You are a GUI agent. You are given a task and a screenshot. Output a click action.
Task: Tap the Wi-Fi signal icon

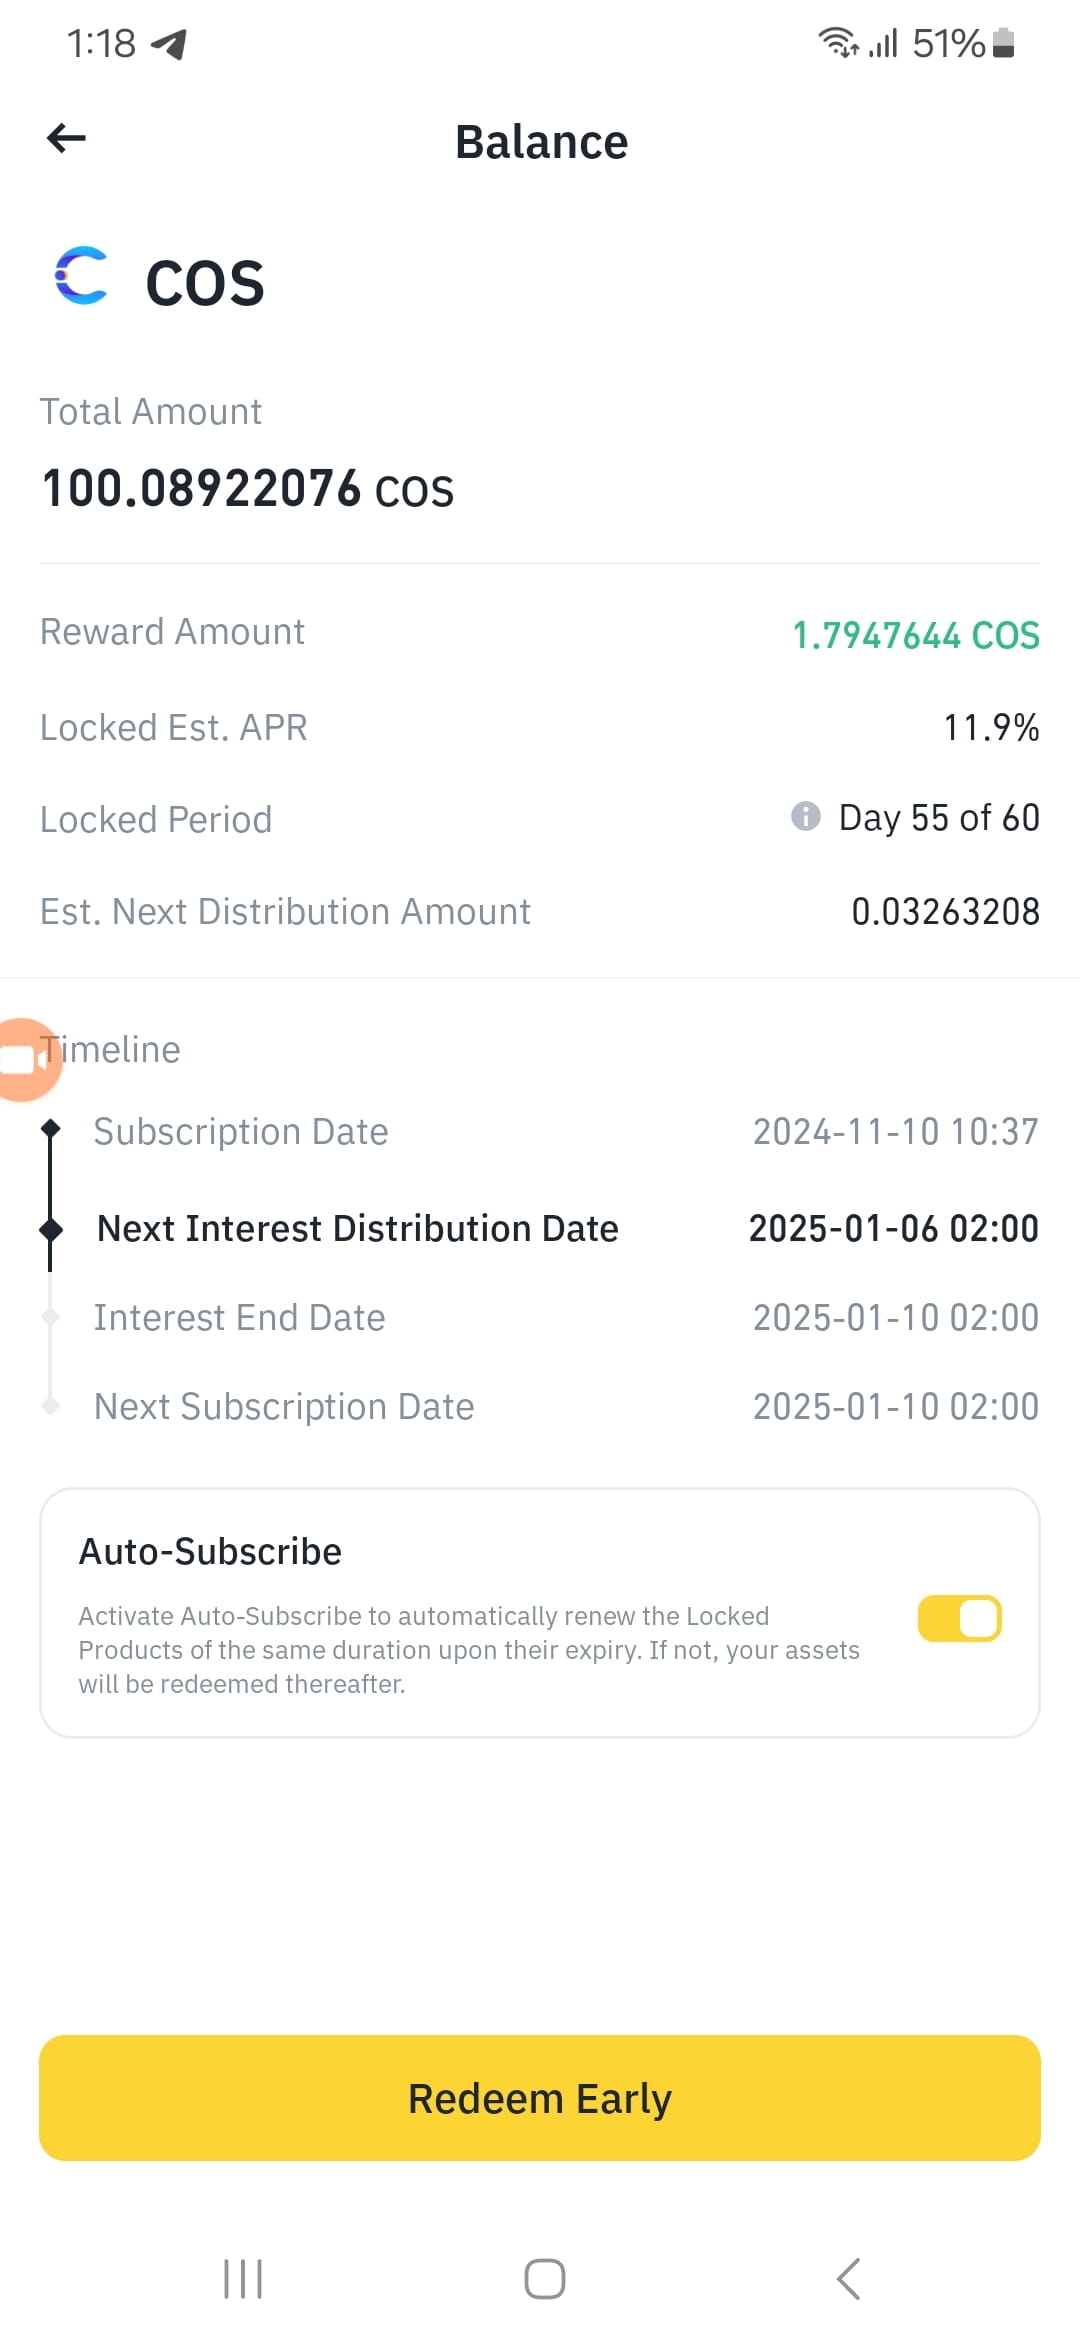coord(837,43)
